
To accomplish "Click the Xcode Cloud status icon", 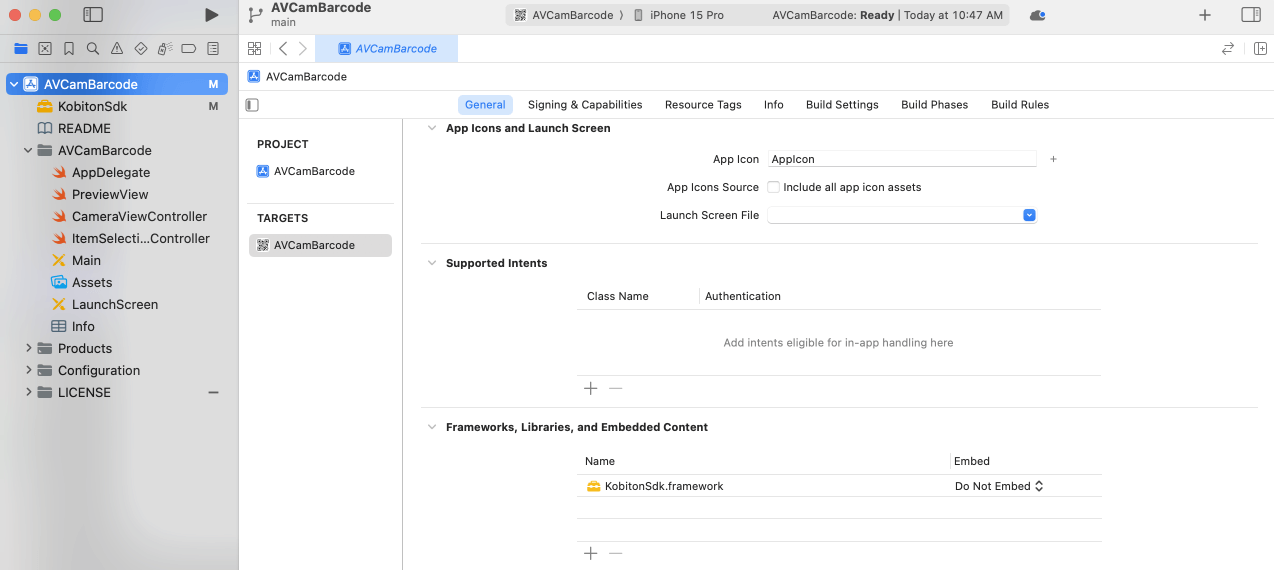I will pyautogui.click(x=1038, y=15).
